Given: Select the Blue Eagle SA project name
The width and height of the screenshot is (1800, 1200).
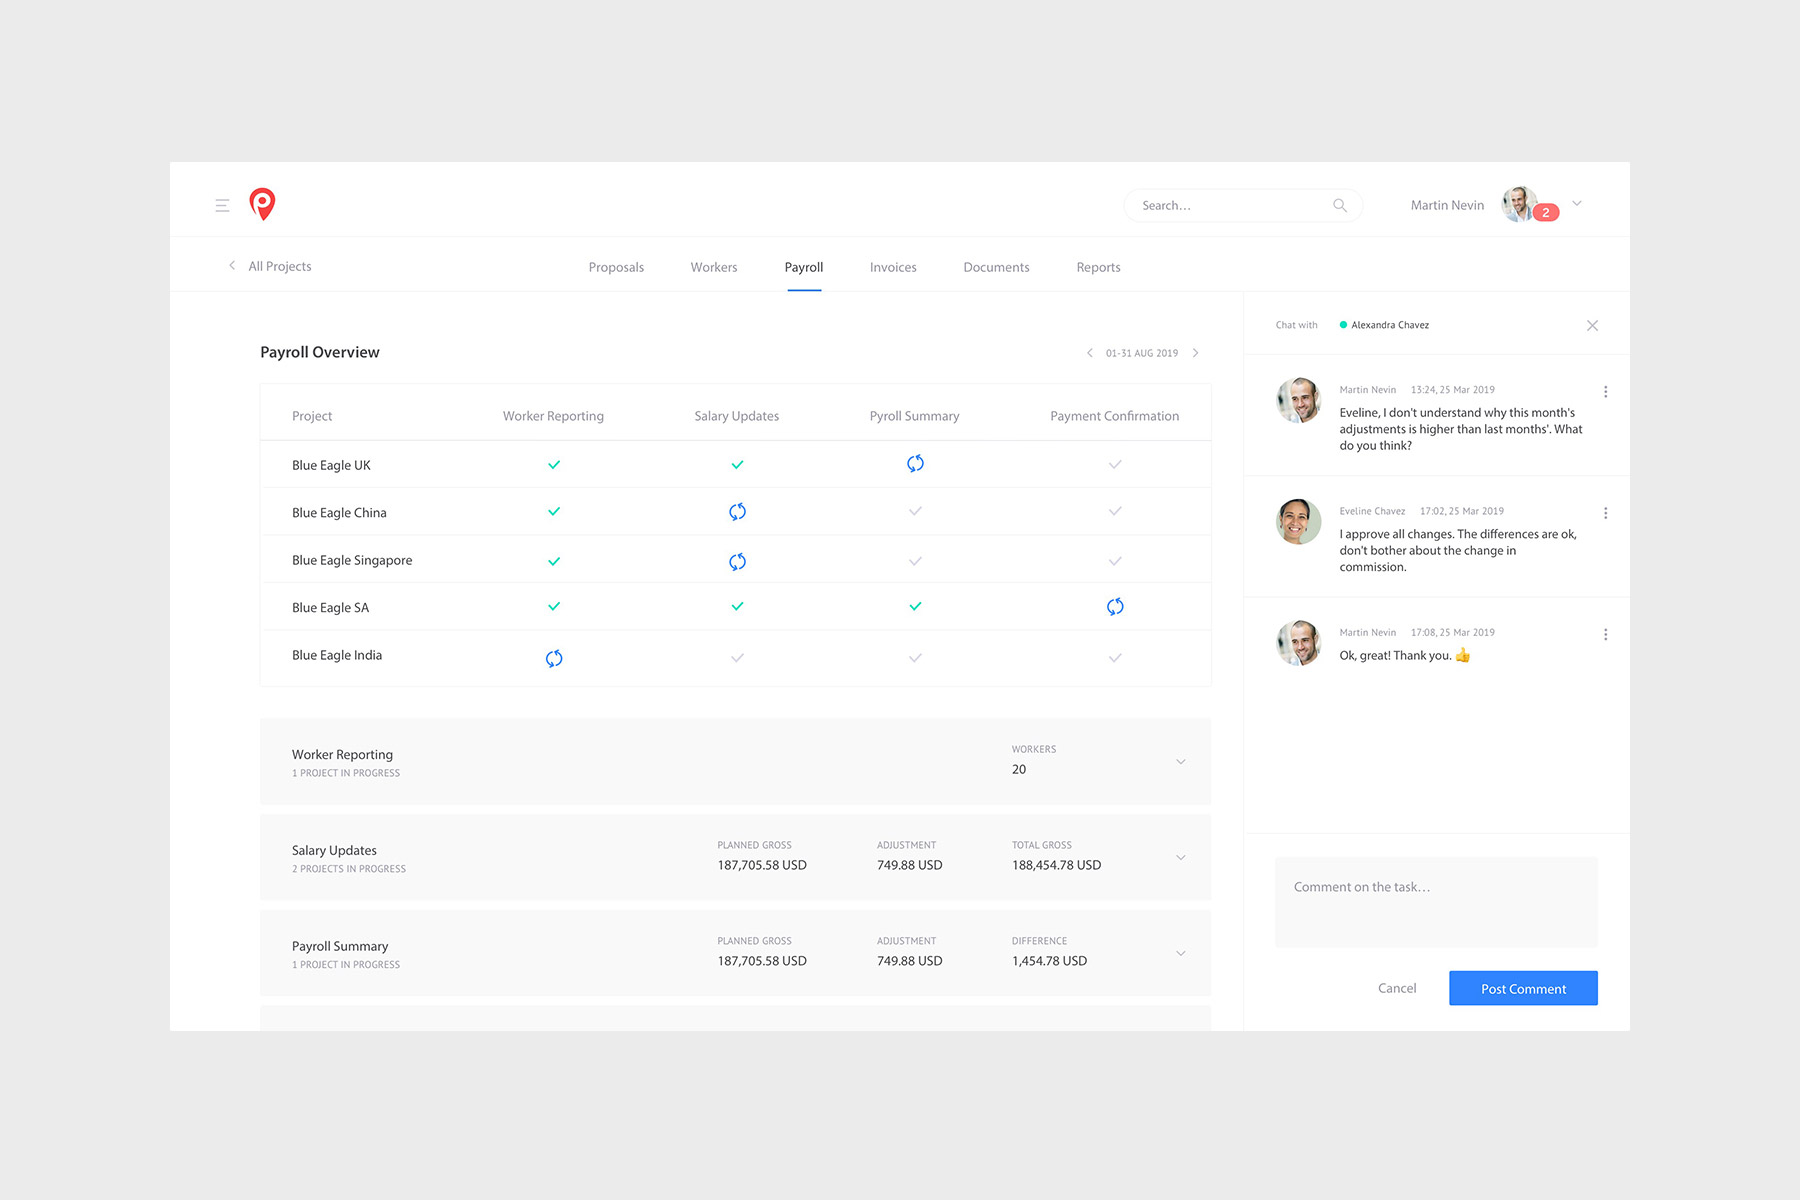Looking at the screenshot, I should [330, 608].
